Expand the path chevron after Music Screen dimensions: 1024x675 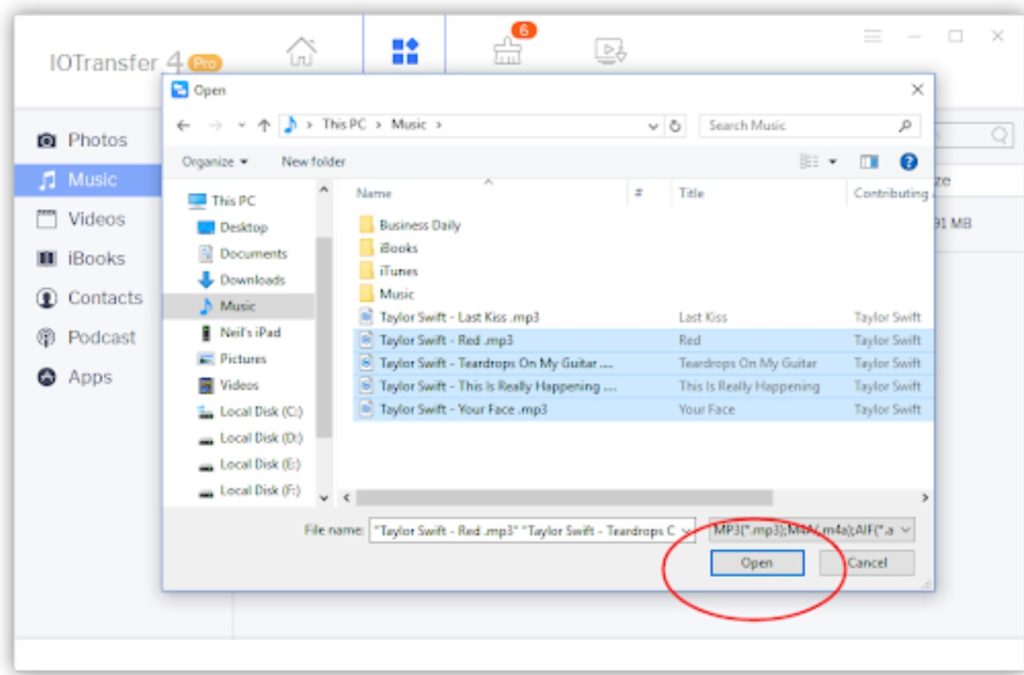[x=439, y=125]
